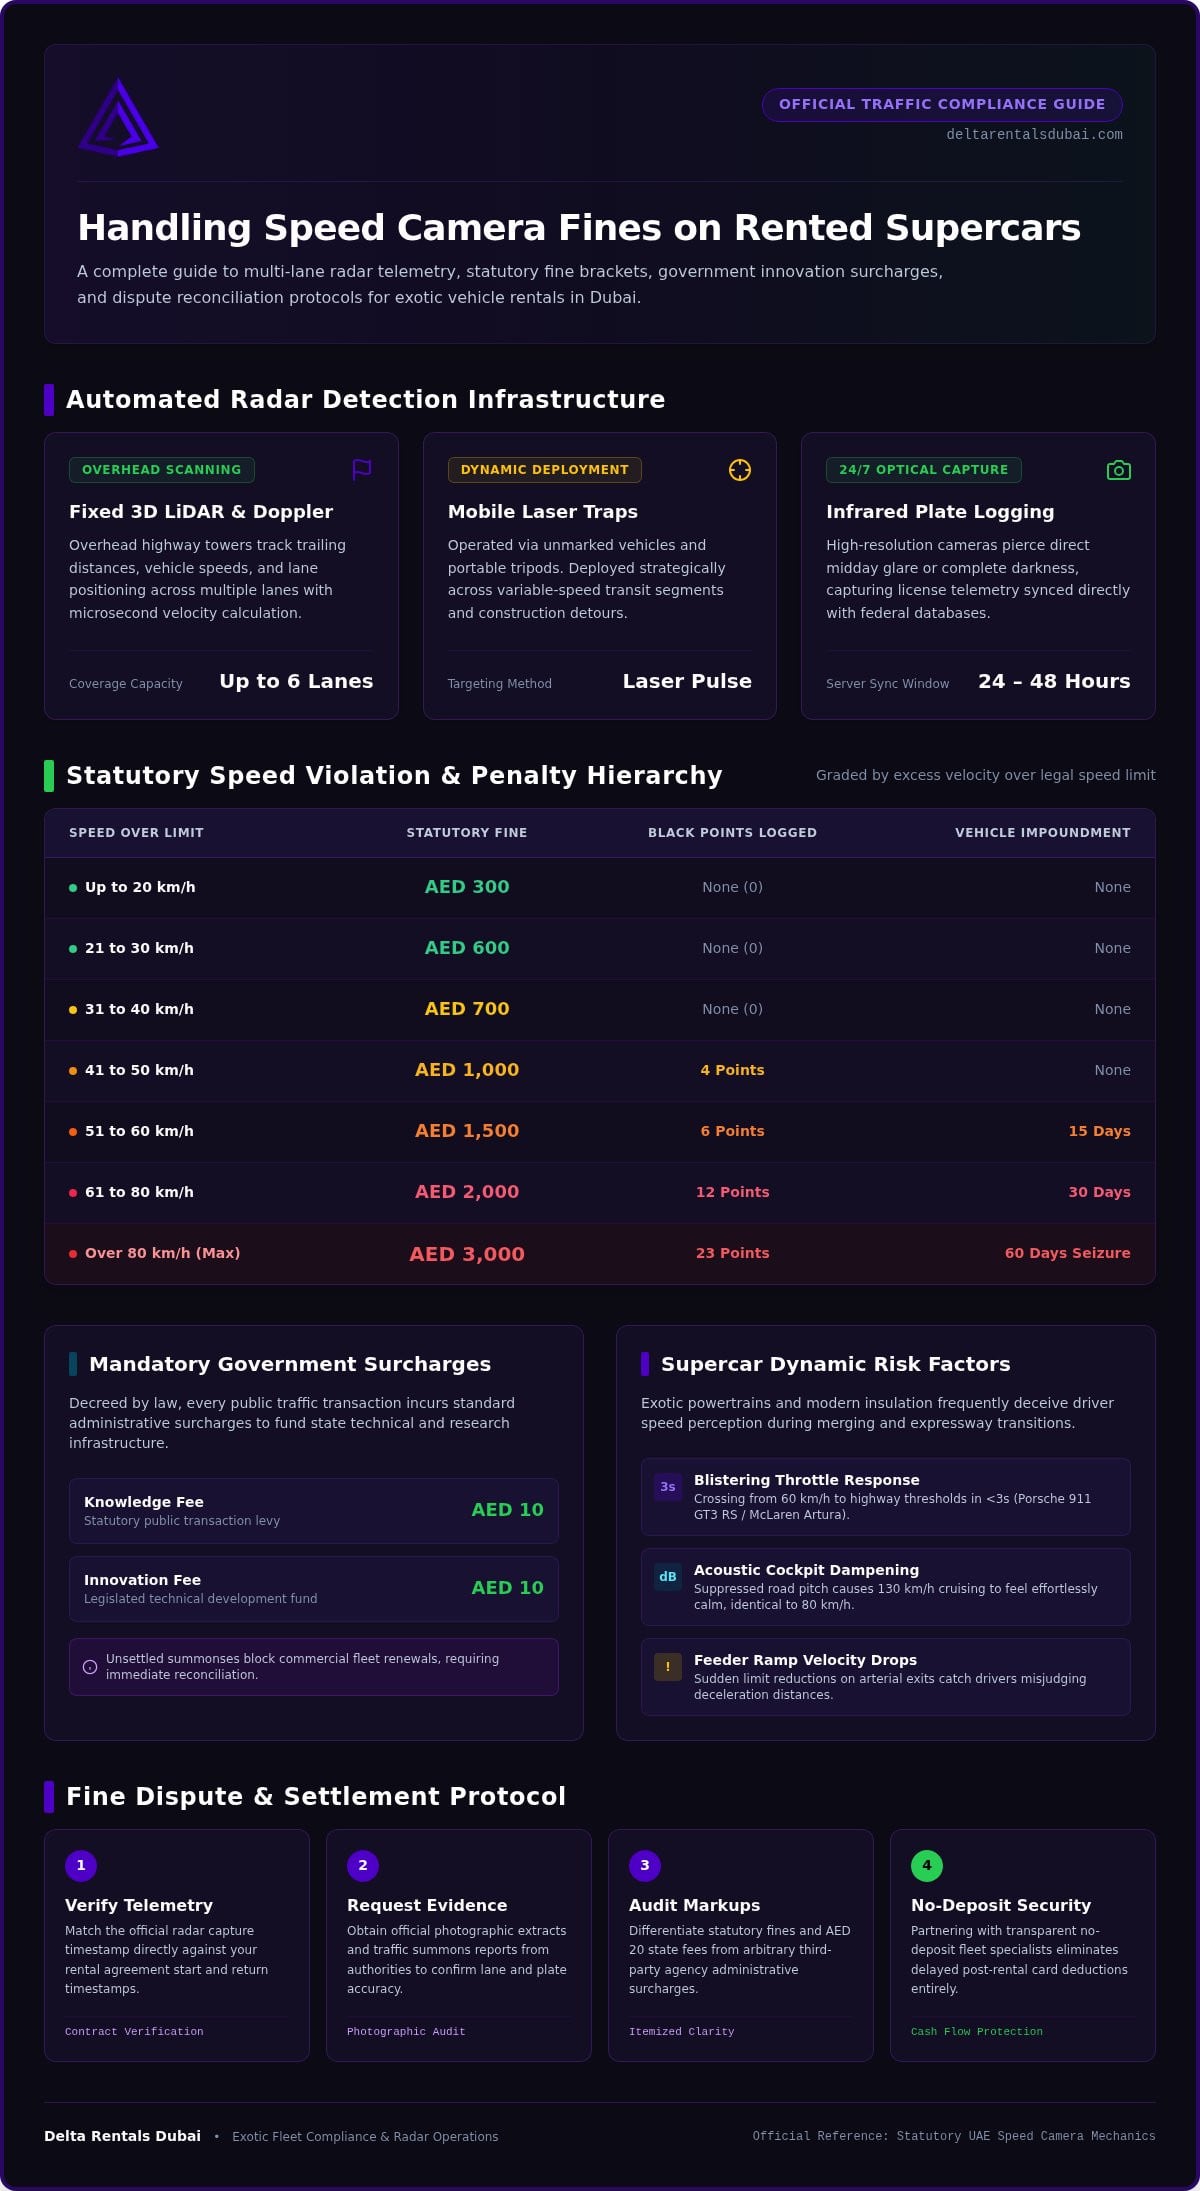Click the Overhead Scanning tag
This screenshot has width=1200, height=2191.
(162, 470)
